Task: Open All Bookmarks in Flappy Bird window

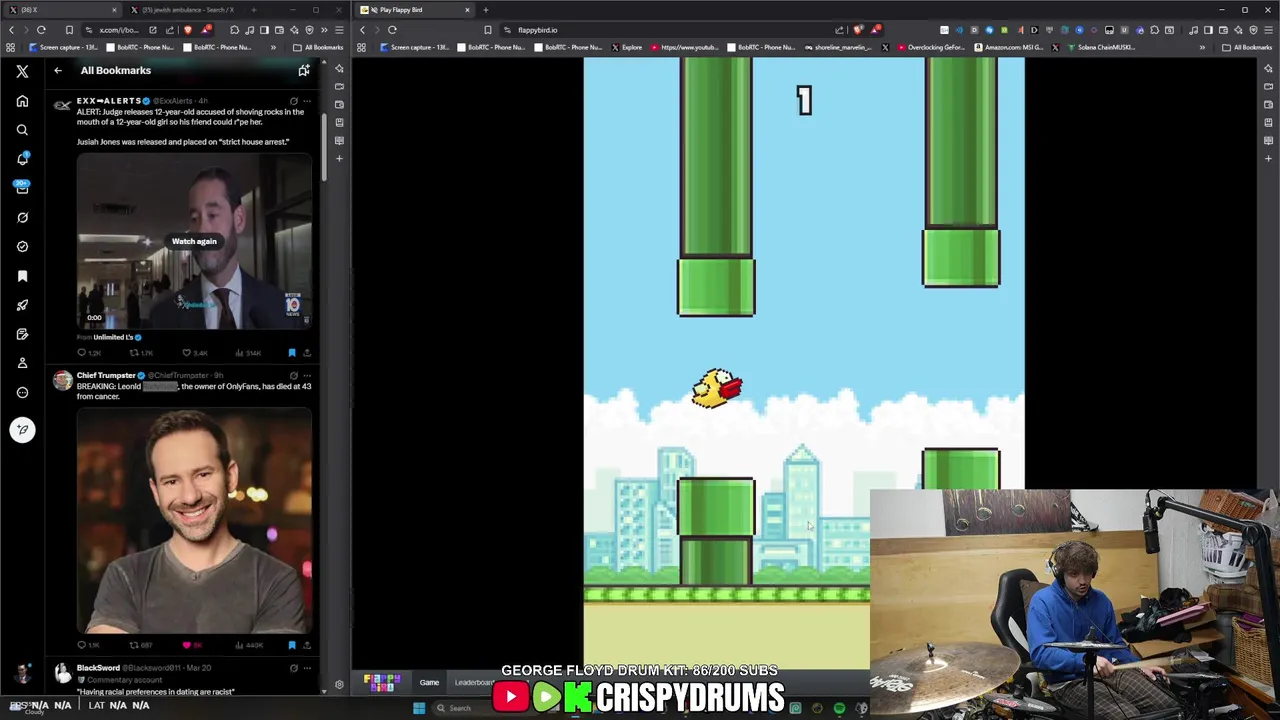Action: 1246,47
